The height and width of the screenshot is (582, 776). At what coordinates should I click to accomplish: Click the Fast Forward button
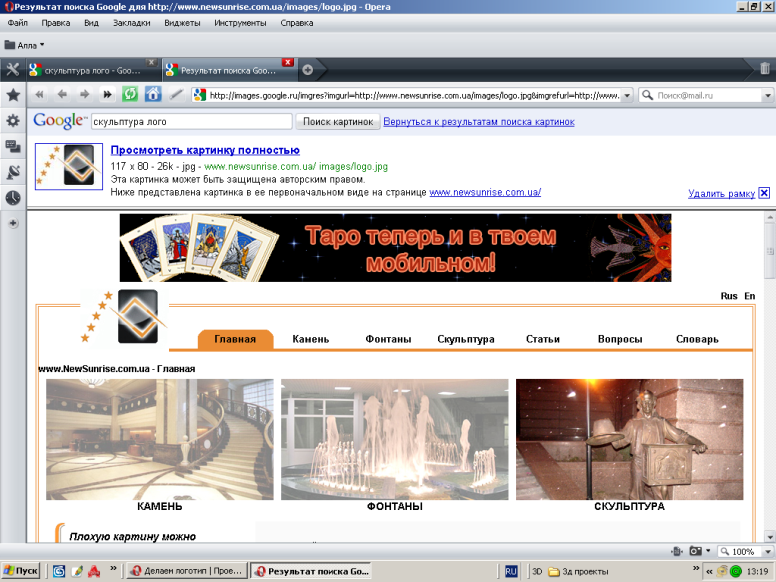coord(107,95)
